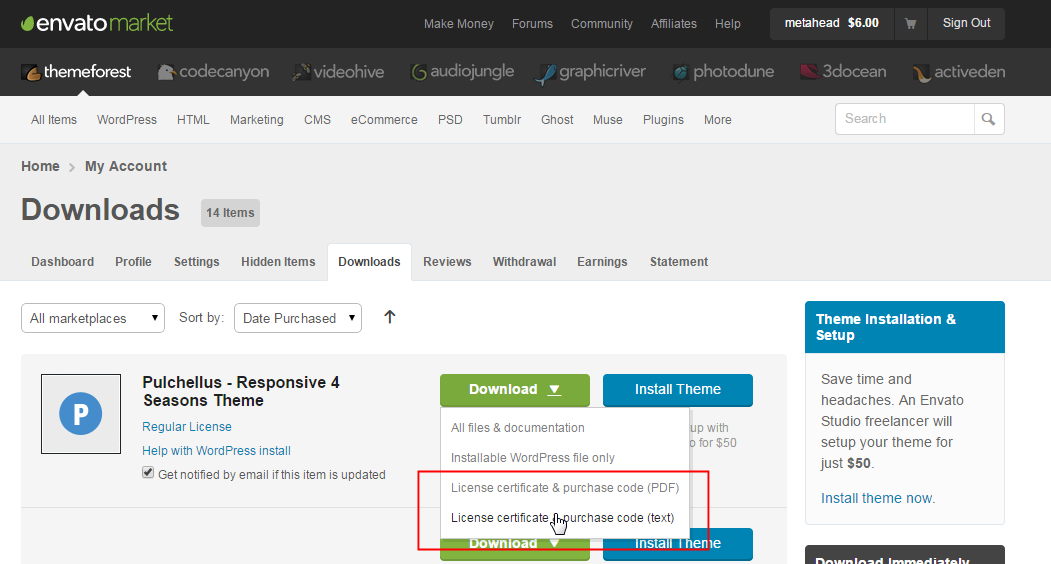The image size is (1051, 564).
Task: Click the Pulchellus theme thumbnail
Action: pyautogui.click(x=81, y=414)
